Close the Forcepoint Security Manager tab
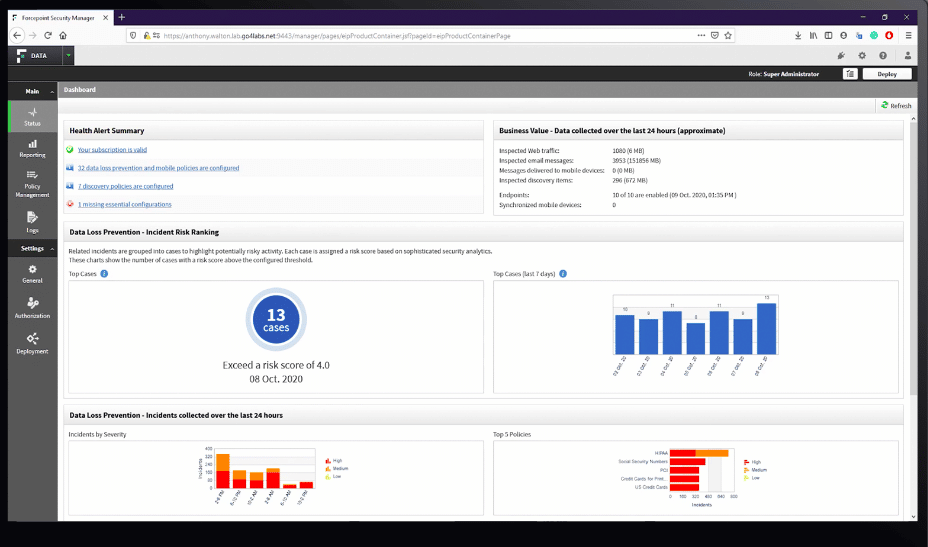The width and height of the screenshot is (928, 547). [x=105, y=18]
